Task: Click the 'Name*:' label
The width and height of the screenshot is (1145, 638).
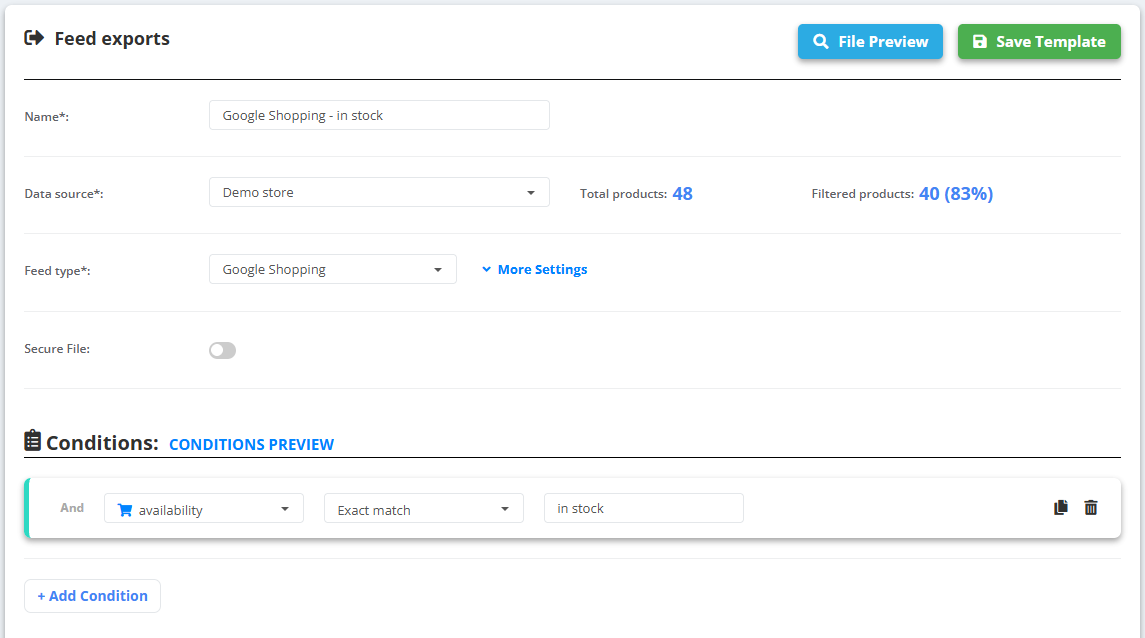Action: 46,117
